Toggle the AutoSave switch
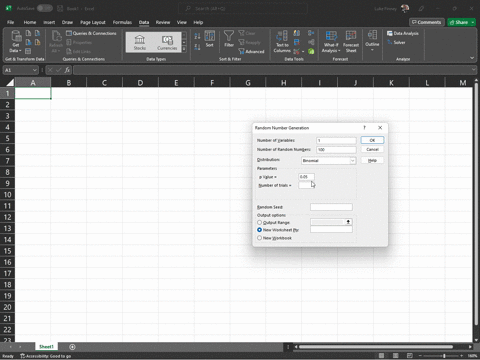This screenshot has height=360, width=480. click(45, 8)
